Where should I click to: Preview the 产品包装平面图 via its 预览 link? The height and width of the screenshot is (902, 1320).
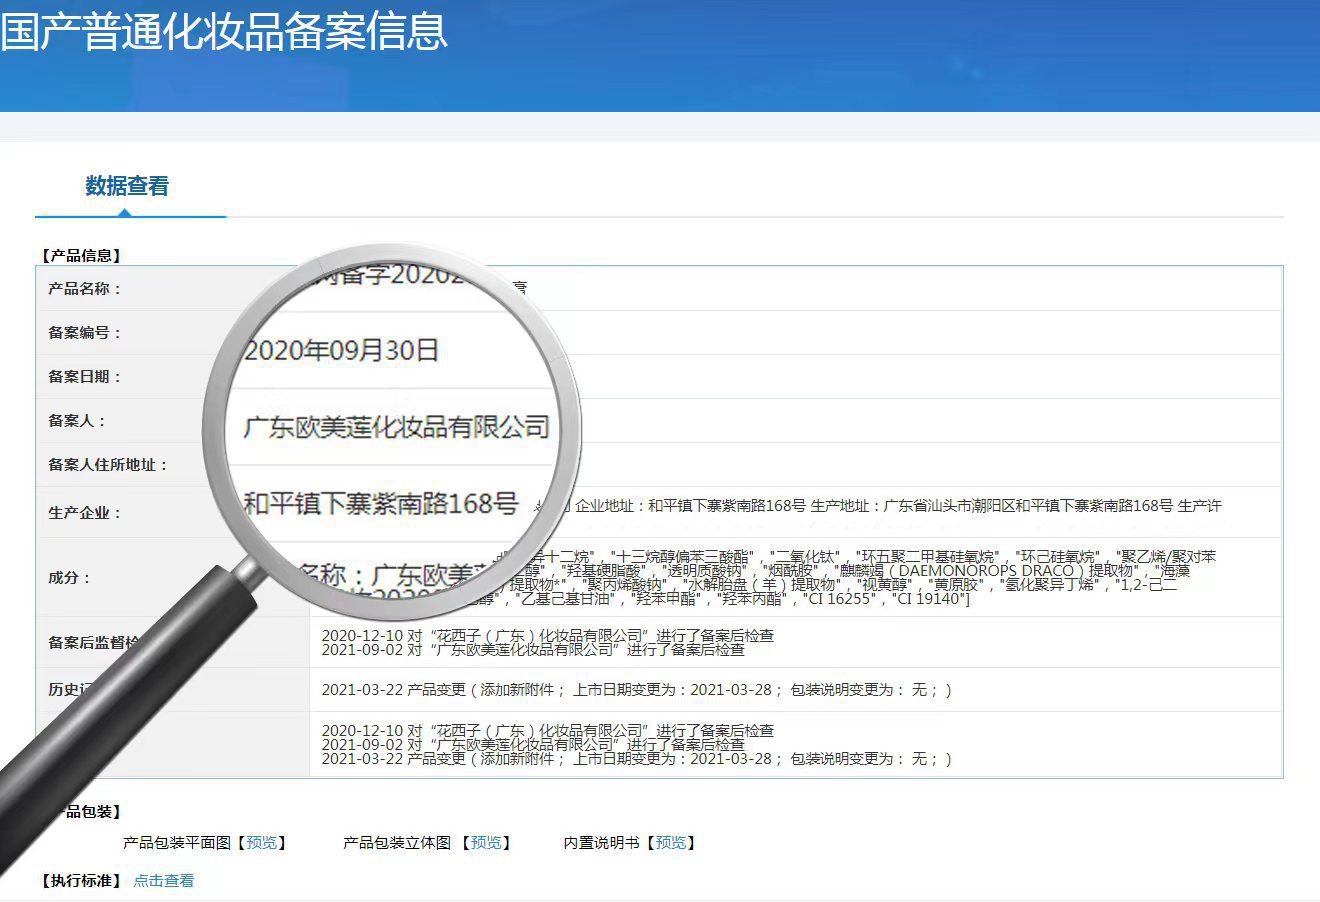tap(262, 843)
